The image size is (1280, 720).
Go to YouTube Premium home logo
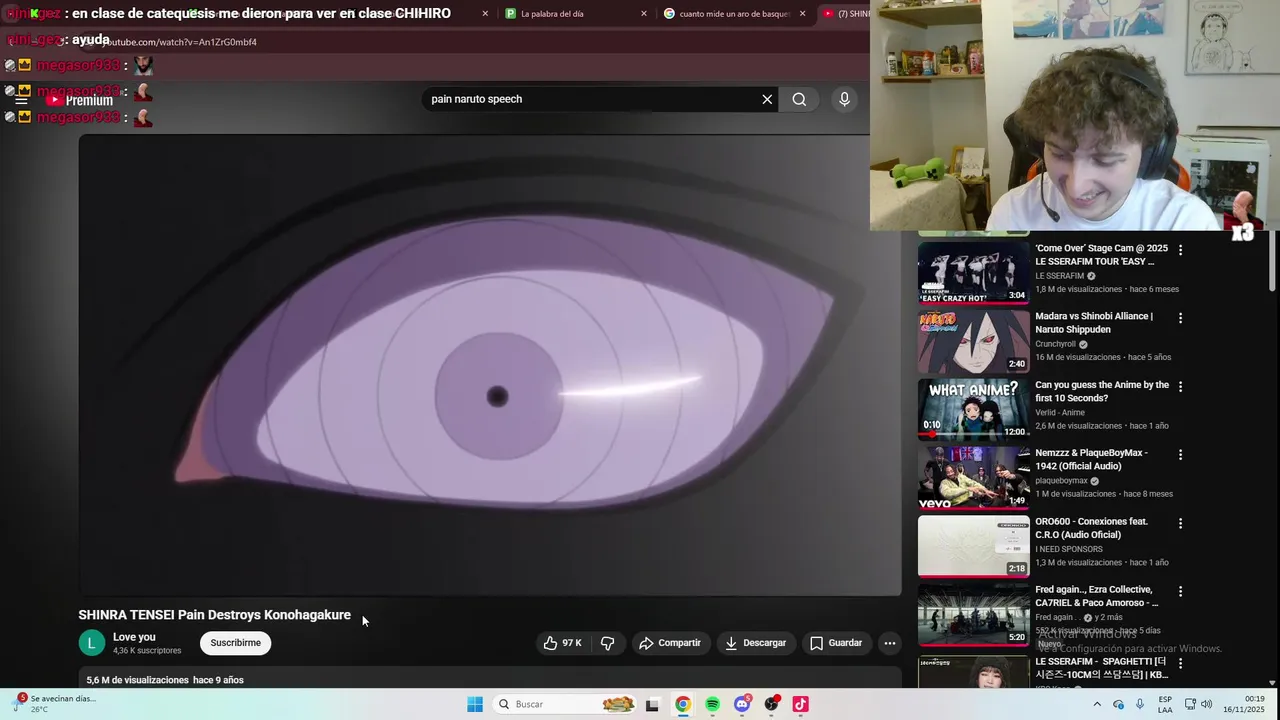point(80,100)
